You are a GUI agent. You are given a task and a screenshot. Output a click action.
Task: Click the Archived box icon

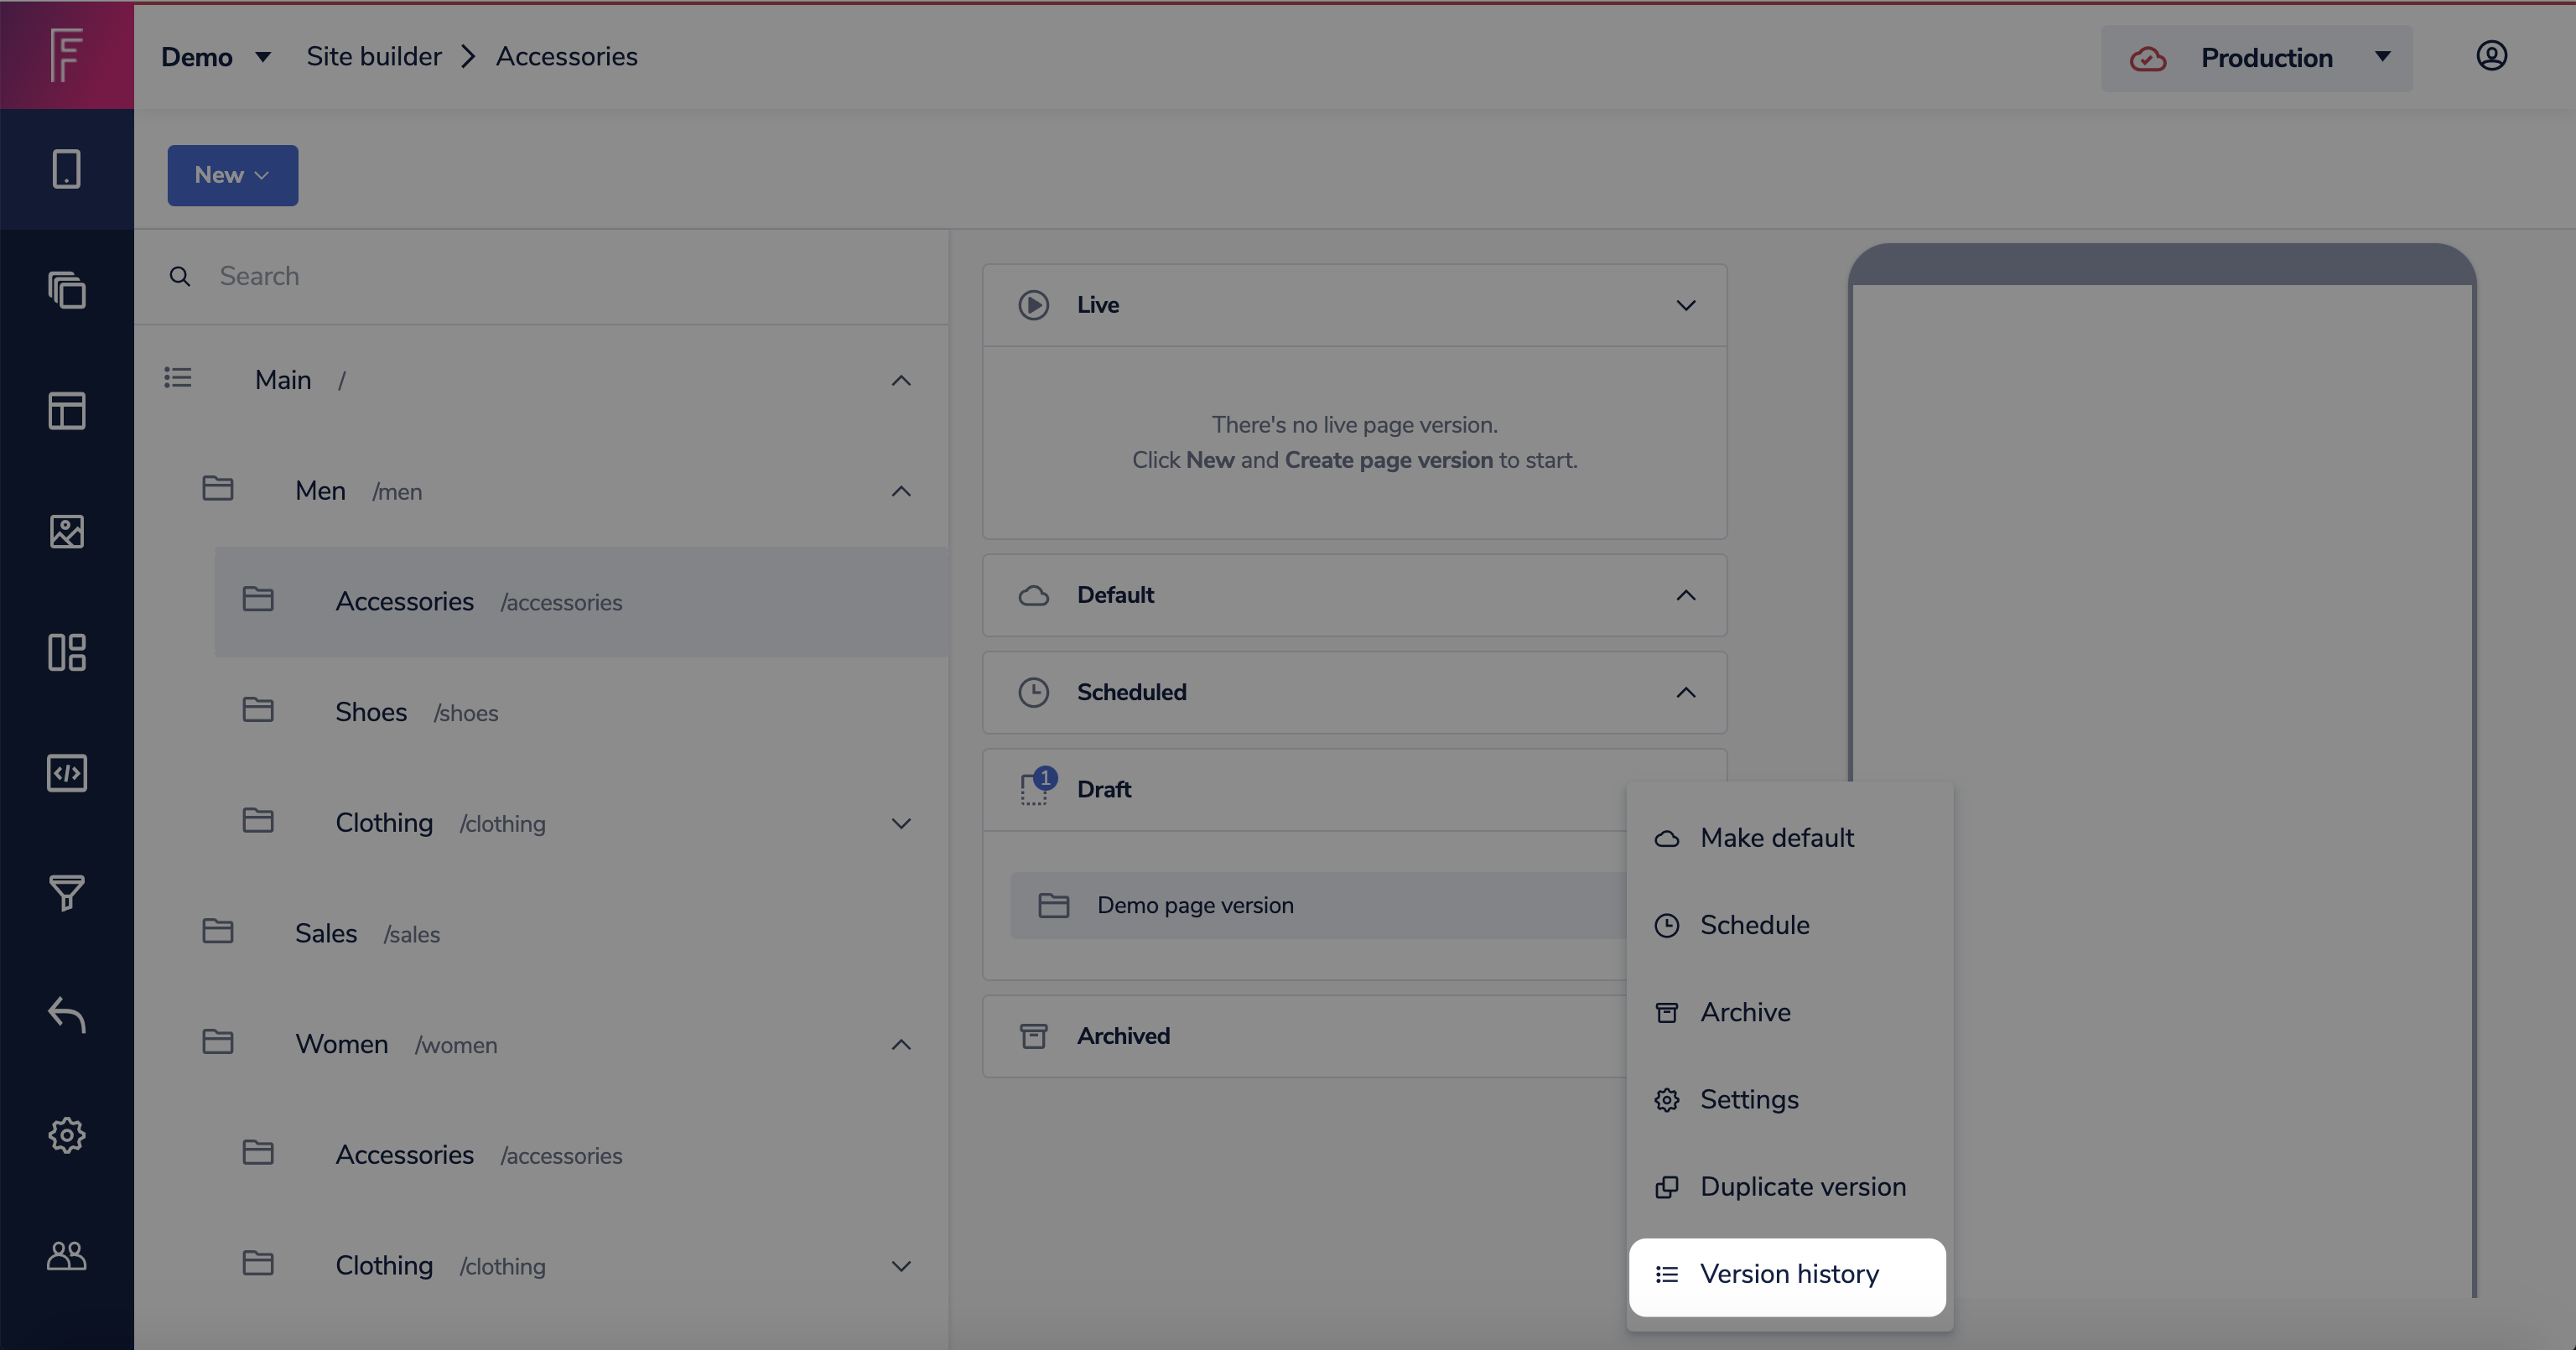[x=1034, y=1037]
